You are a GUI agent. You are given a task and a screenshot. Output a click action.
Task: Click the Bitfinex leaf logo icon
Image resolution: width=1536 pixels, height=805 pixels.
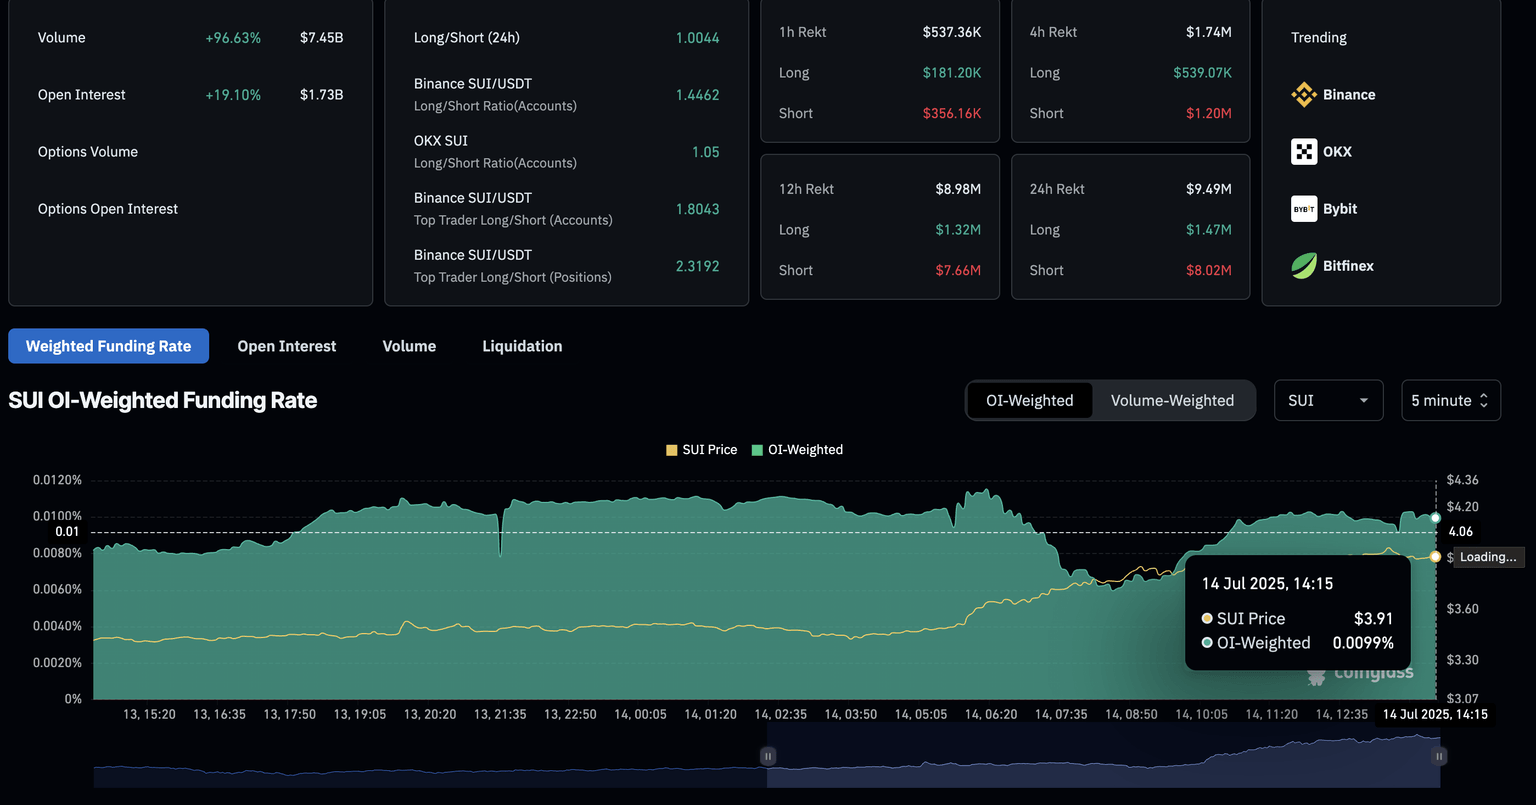(x=1304, y=266)
